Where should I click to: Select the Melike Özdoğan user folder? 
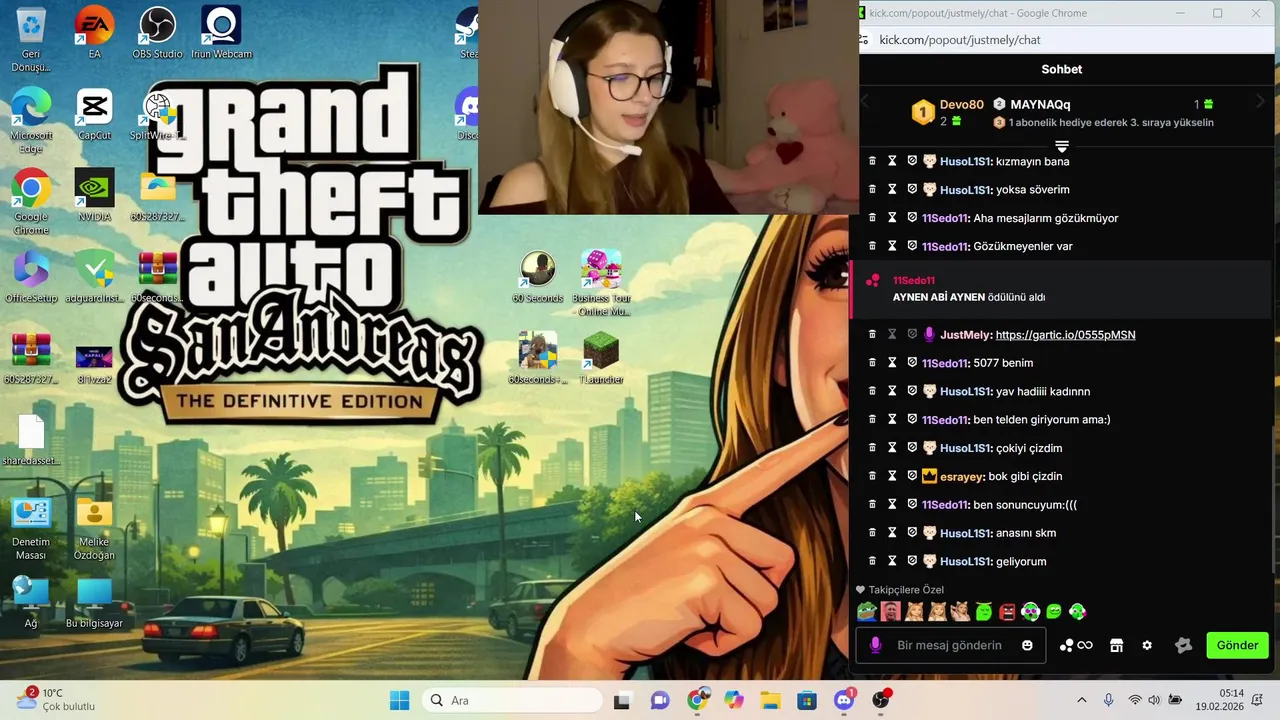click(94, 529)
